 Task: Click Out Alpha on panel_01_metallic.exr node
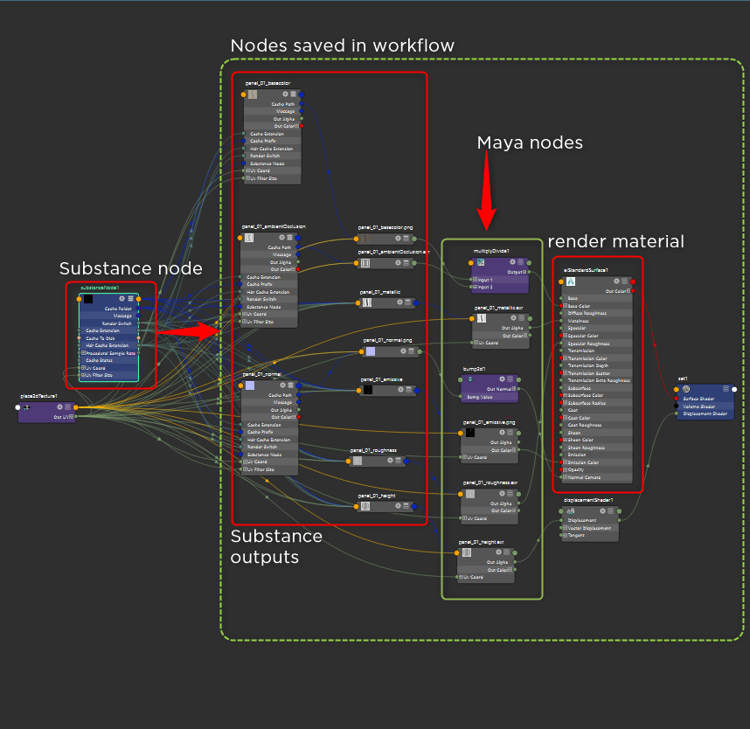512,328
